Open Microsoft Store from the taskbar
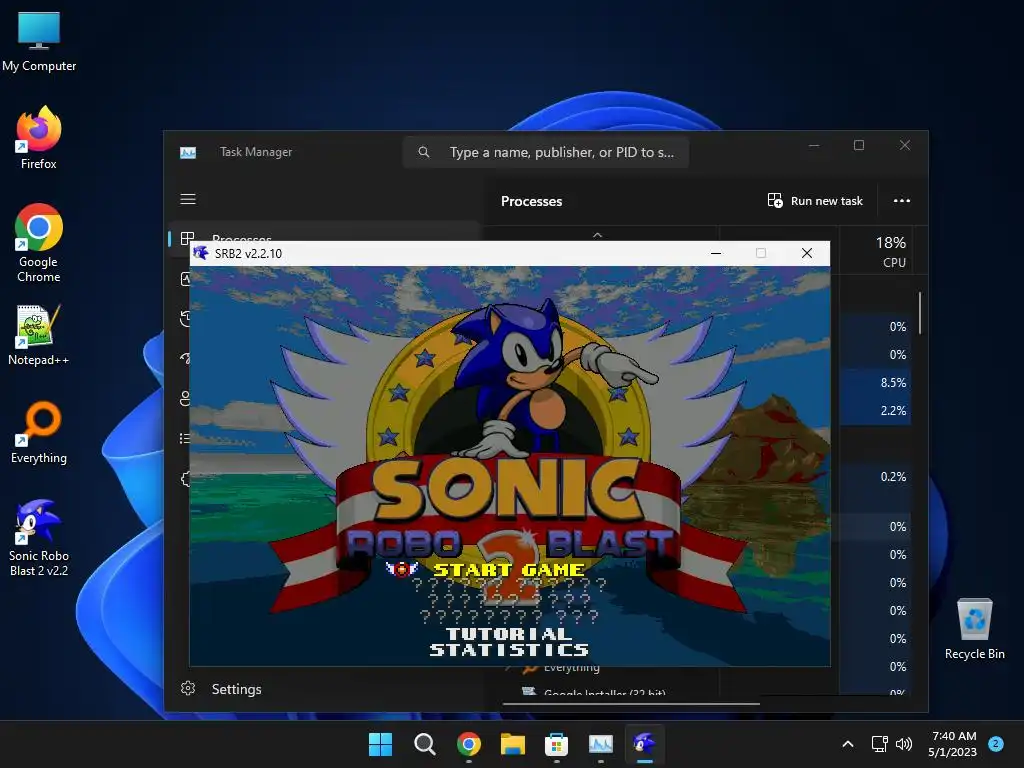Image resolution: width=1024 pixels, height=768 pixels. [556, 744]
